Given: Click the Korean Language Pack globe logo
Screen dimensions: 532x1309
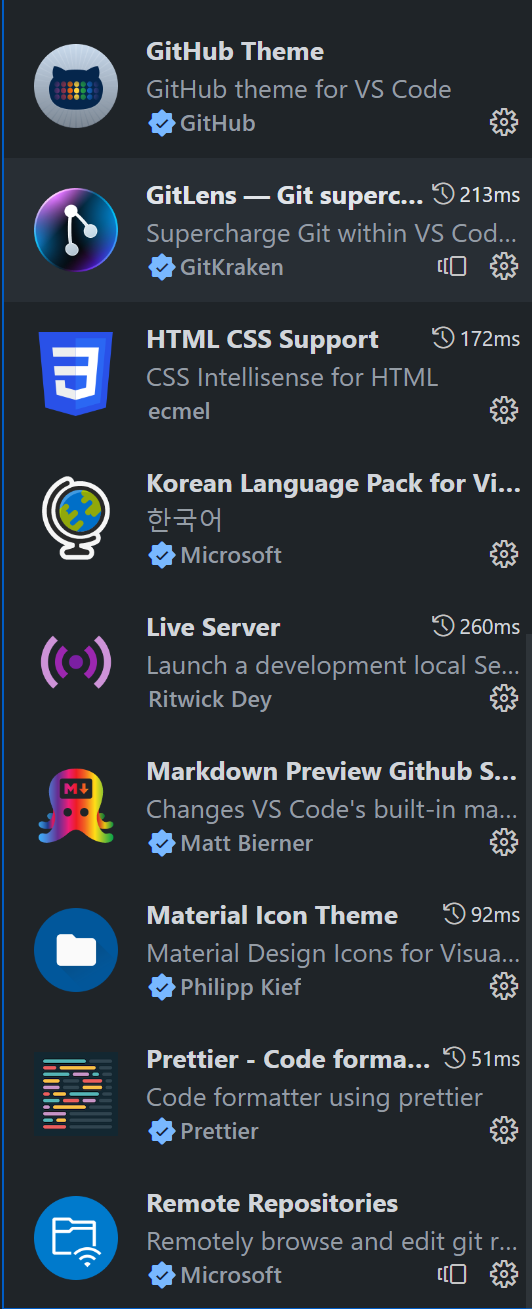Looking at the screenshot, I should (x=76, y=518).
